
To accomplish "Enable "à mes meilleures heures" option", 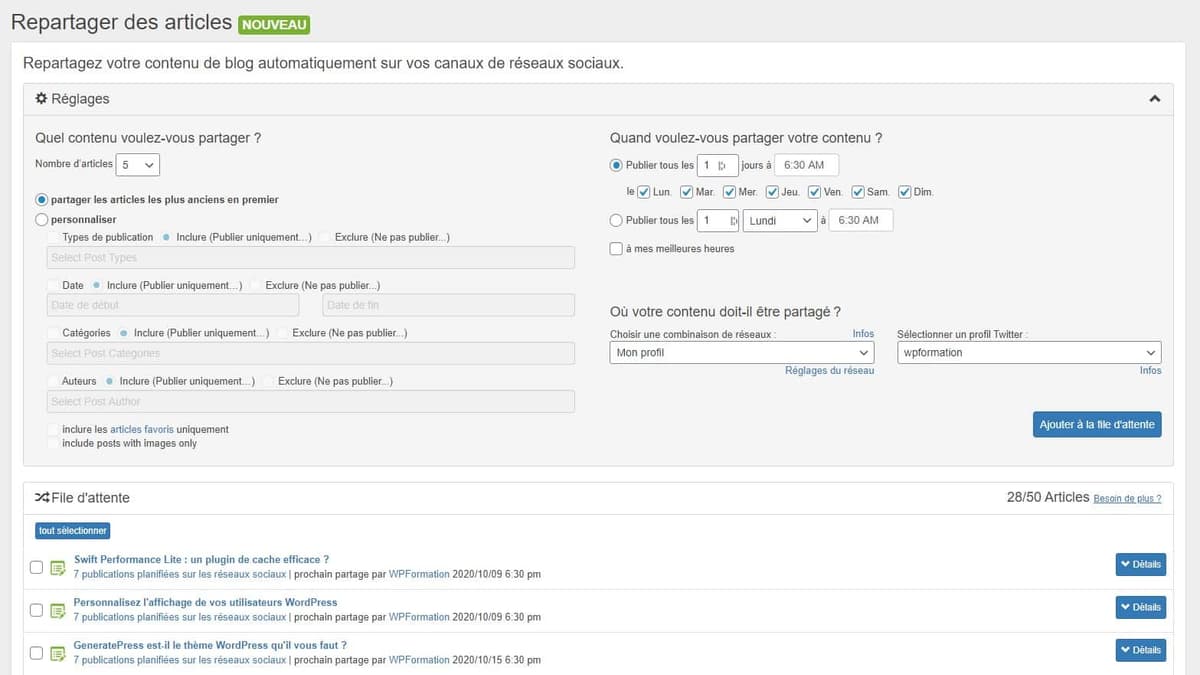I will tap(617, 249).
